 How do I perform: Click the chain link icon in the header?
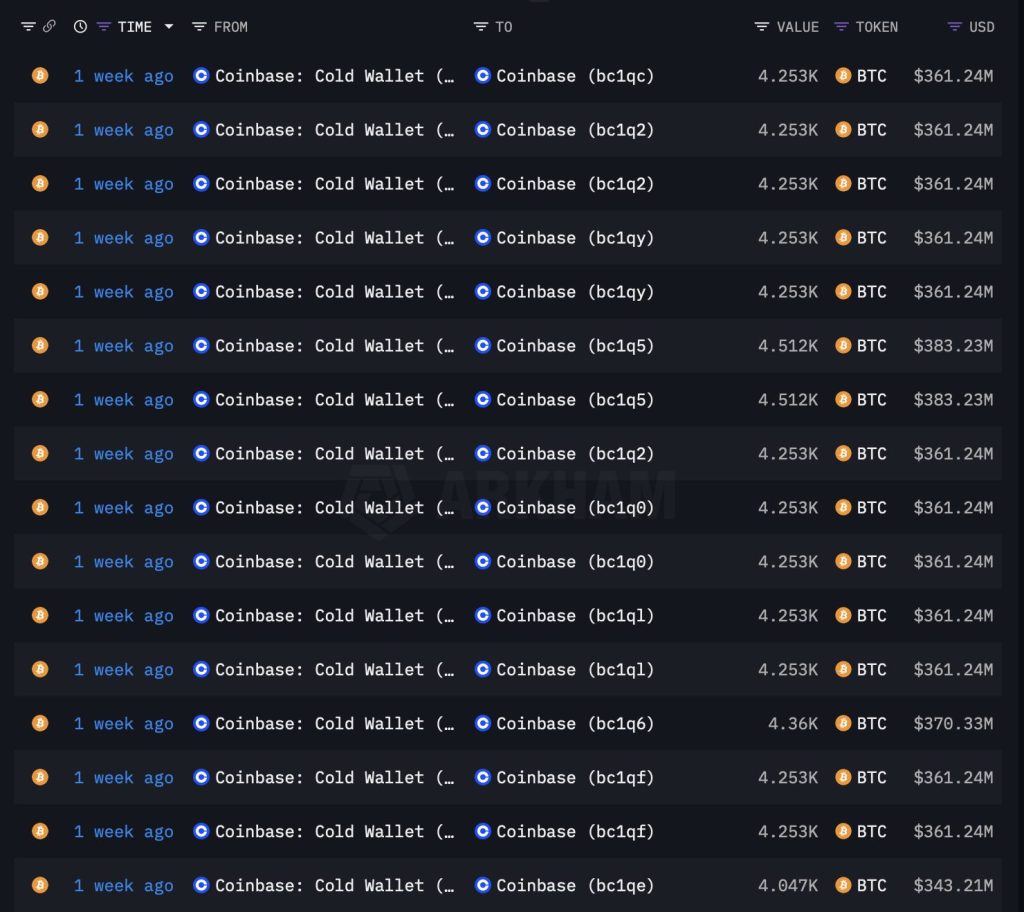point(49,27)
